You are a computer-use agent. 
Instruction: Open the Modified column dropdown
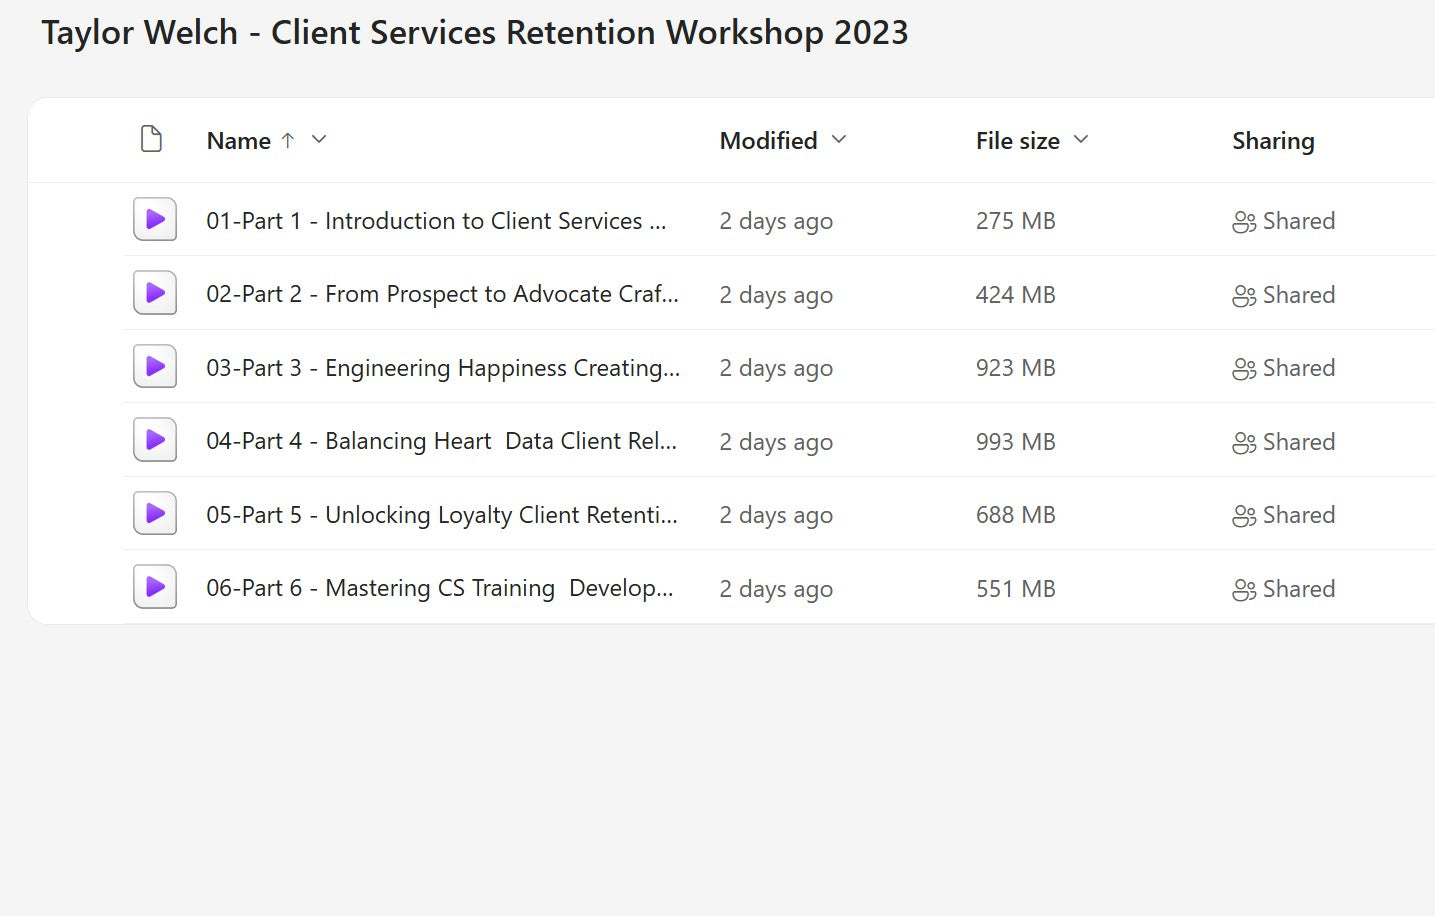click(839, 140)
